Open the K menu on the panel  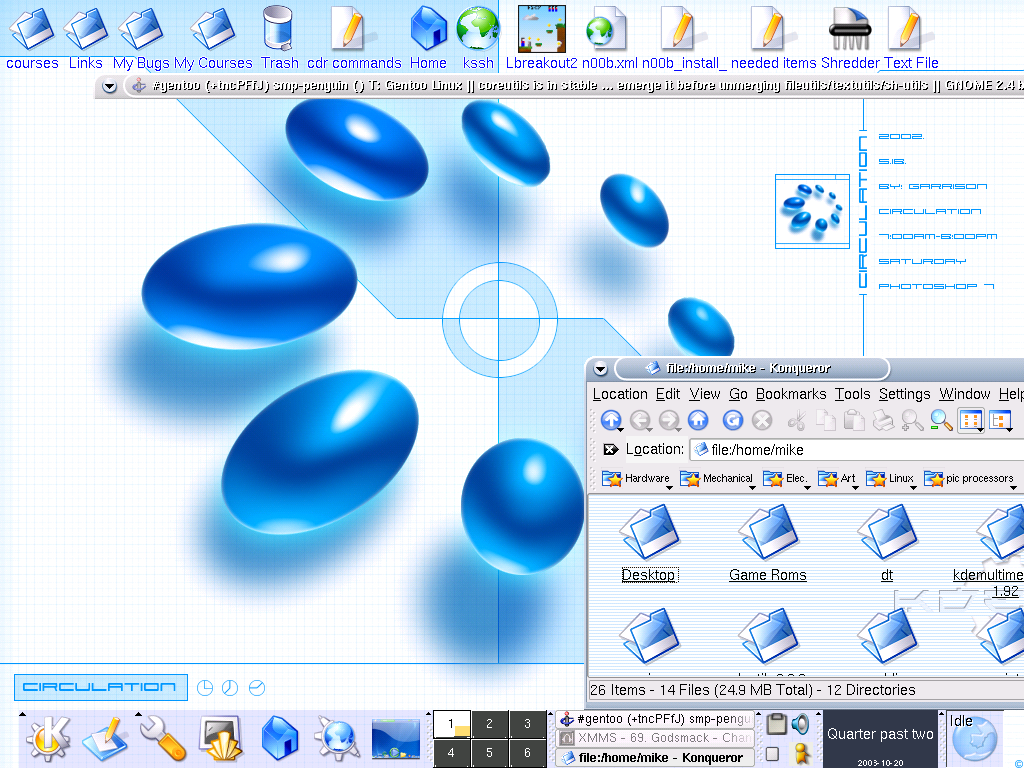pyautogui.click(x=47, y=738)
